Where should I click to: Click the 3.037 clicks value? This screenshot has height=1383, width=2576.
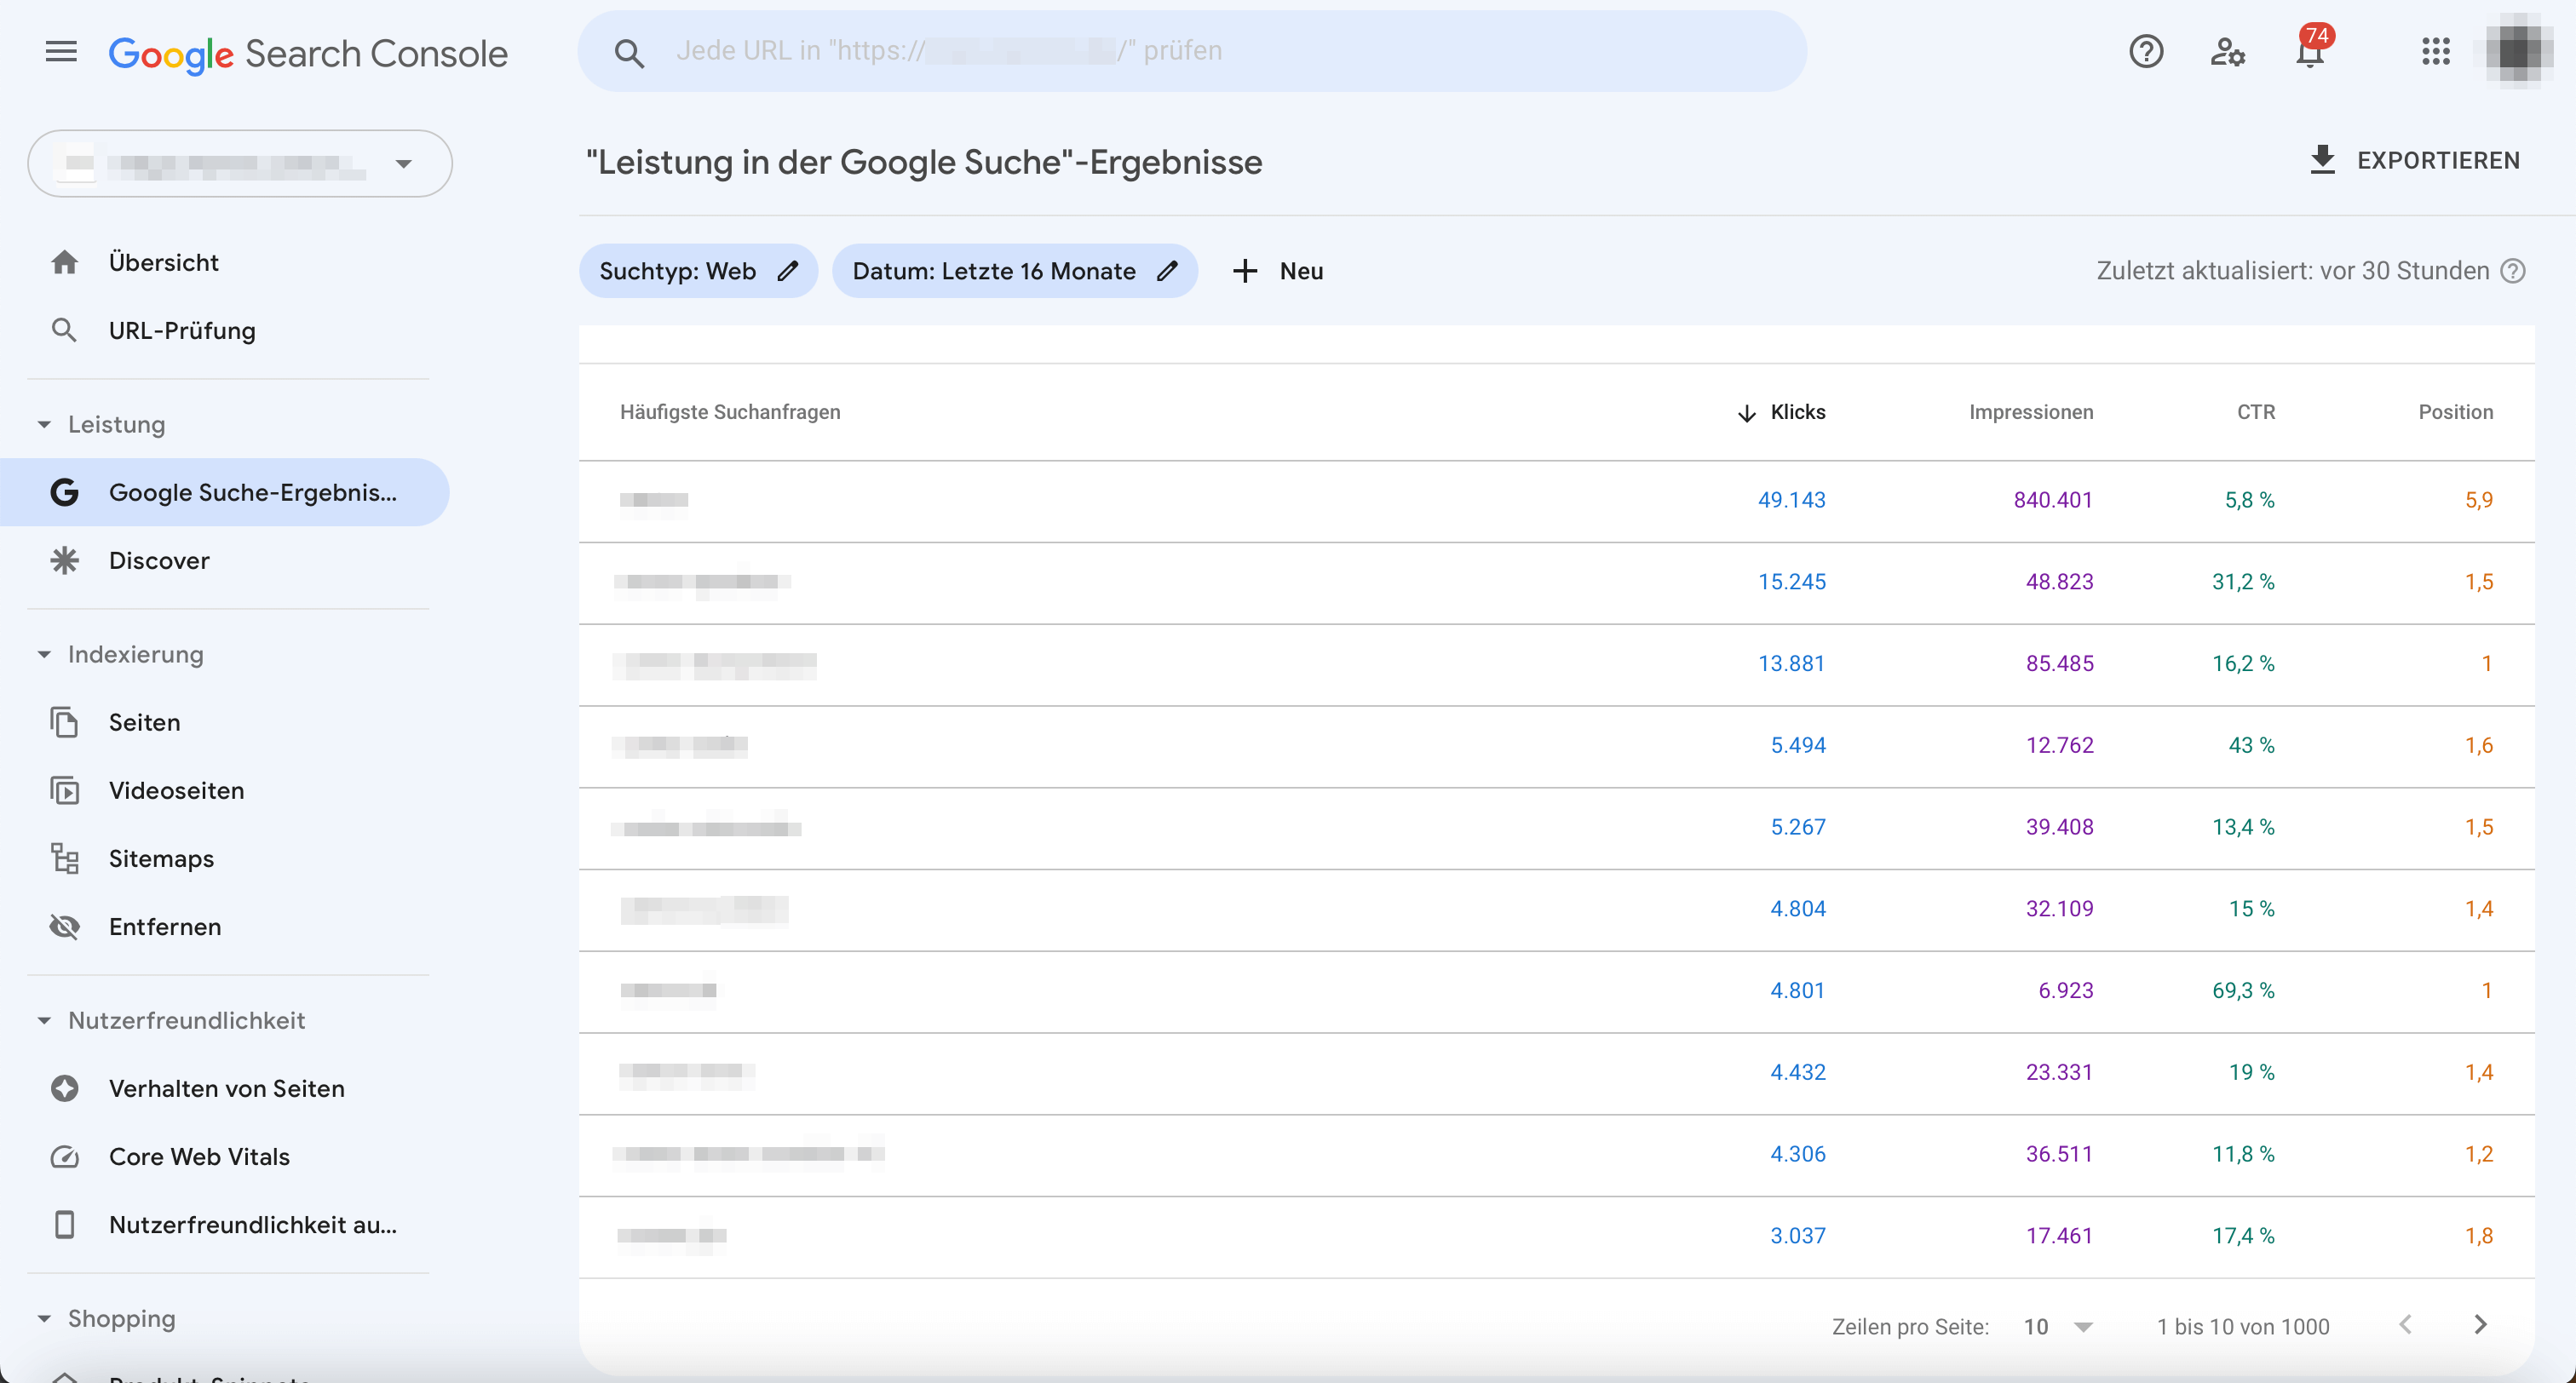click(1797, 1236)
